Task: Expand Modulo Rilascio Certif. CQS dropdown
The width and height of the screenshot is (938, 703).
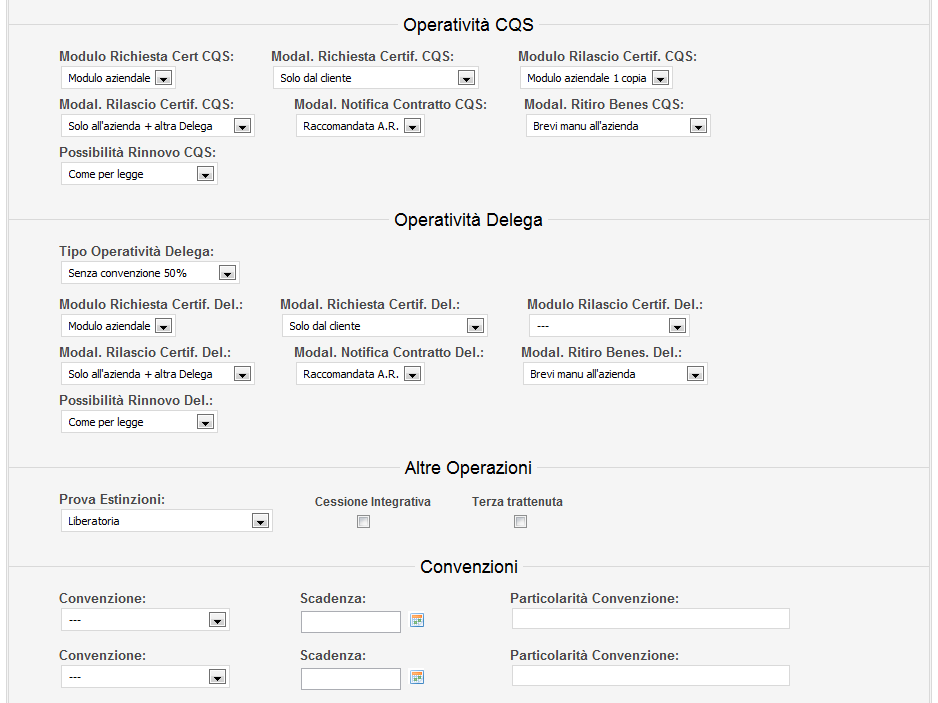Action: coord(596,78)
